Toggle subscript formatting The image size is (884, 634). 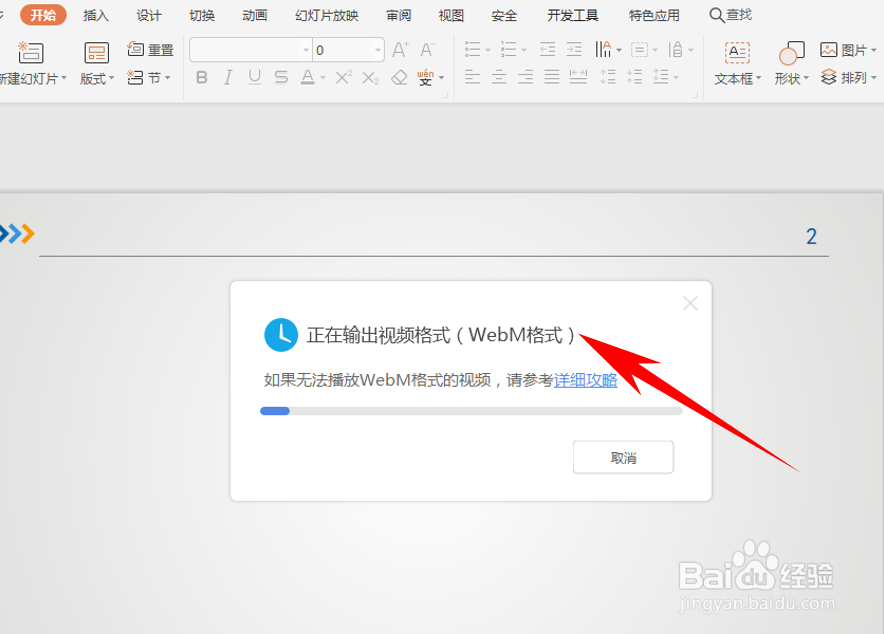(370, 78)
